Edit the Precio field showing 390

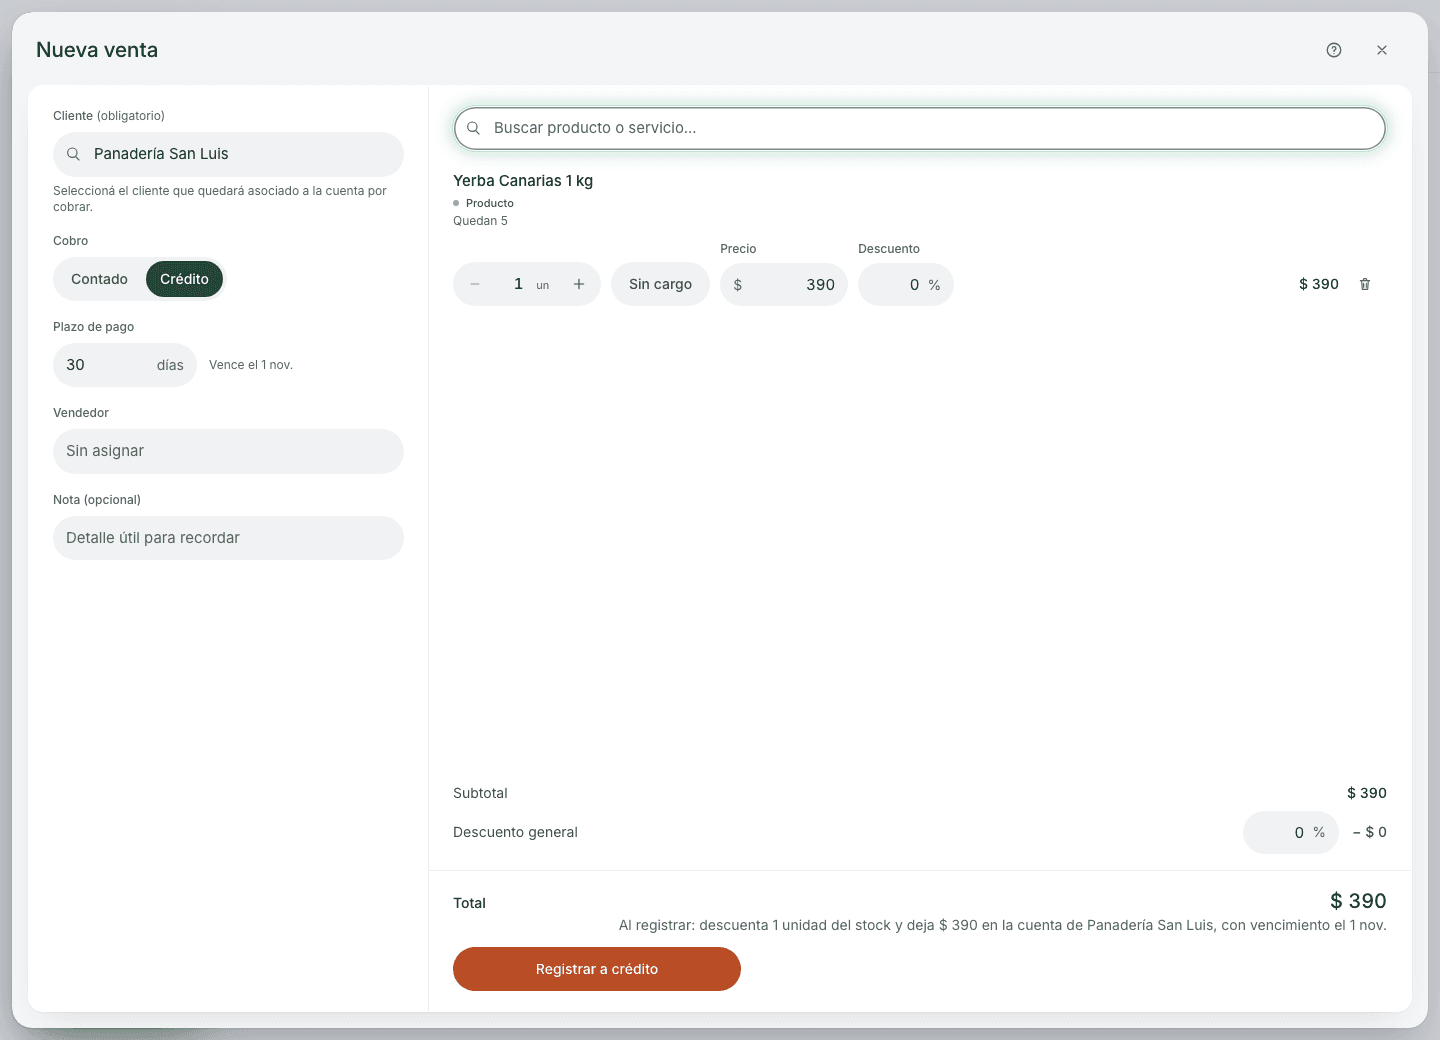[784, 284]
